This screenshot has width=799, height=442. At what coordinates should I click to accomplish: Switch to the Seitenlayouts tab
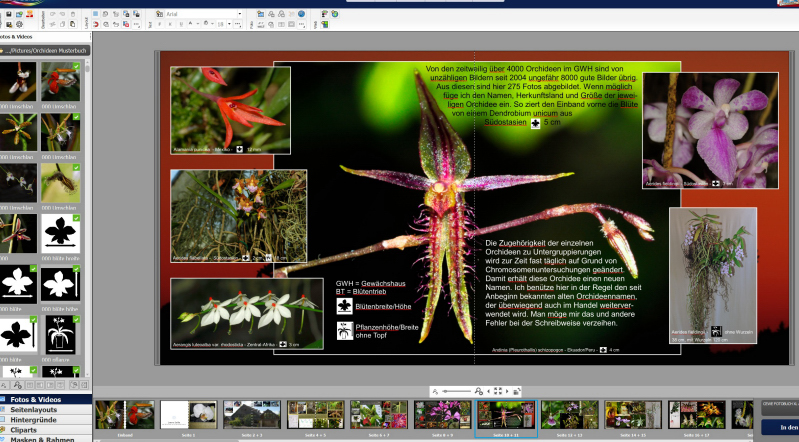[x=33, y=410]
